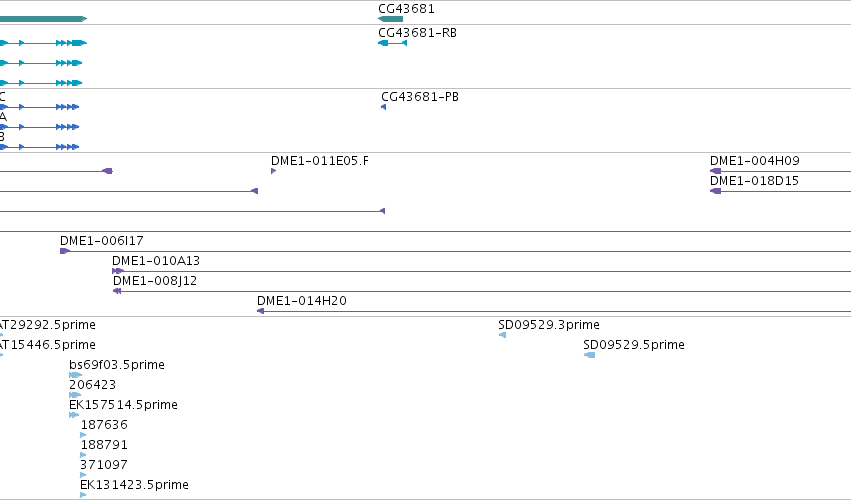
Task: Select the 206423 EST glyph
Action: pyautogui.click(x=75, y=395)
